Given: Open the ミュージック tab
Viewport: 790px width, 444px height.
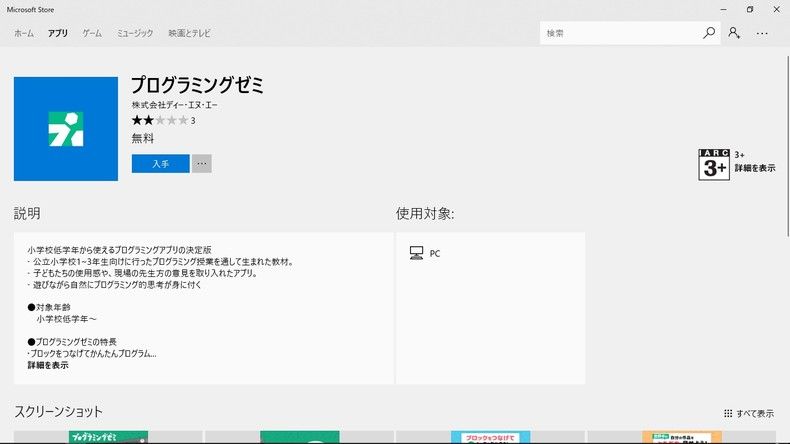Looking at the screenshot, I should tap(135, 33).
